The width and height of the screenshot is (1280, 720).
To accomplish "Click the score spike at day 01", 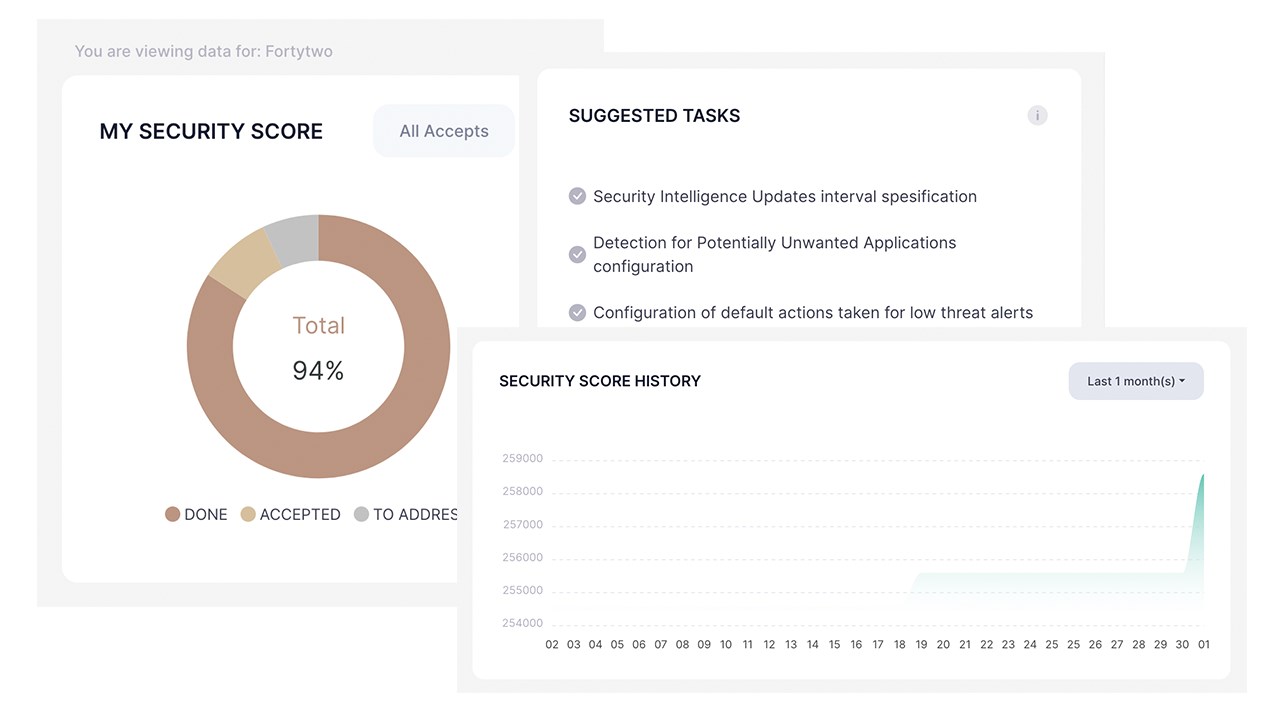I will click(1201, 480).
